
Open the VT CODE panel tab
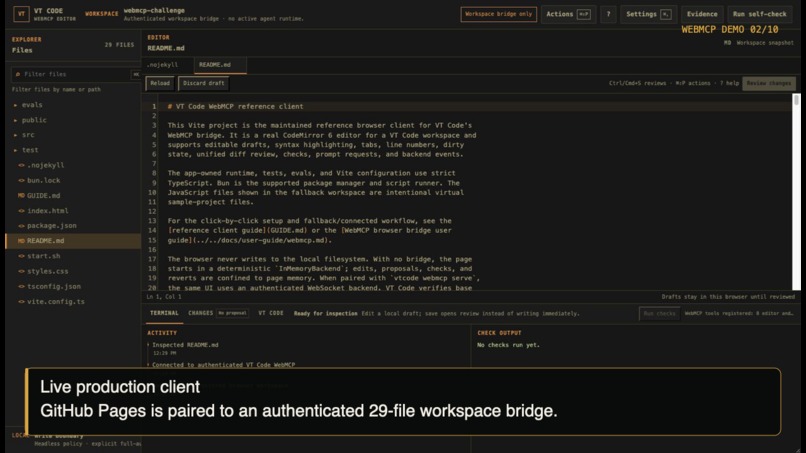coord(271,313)
